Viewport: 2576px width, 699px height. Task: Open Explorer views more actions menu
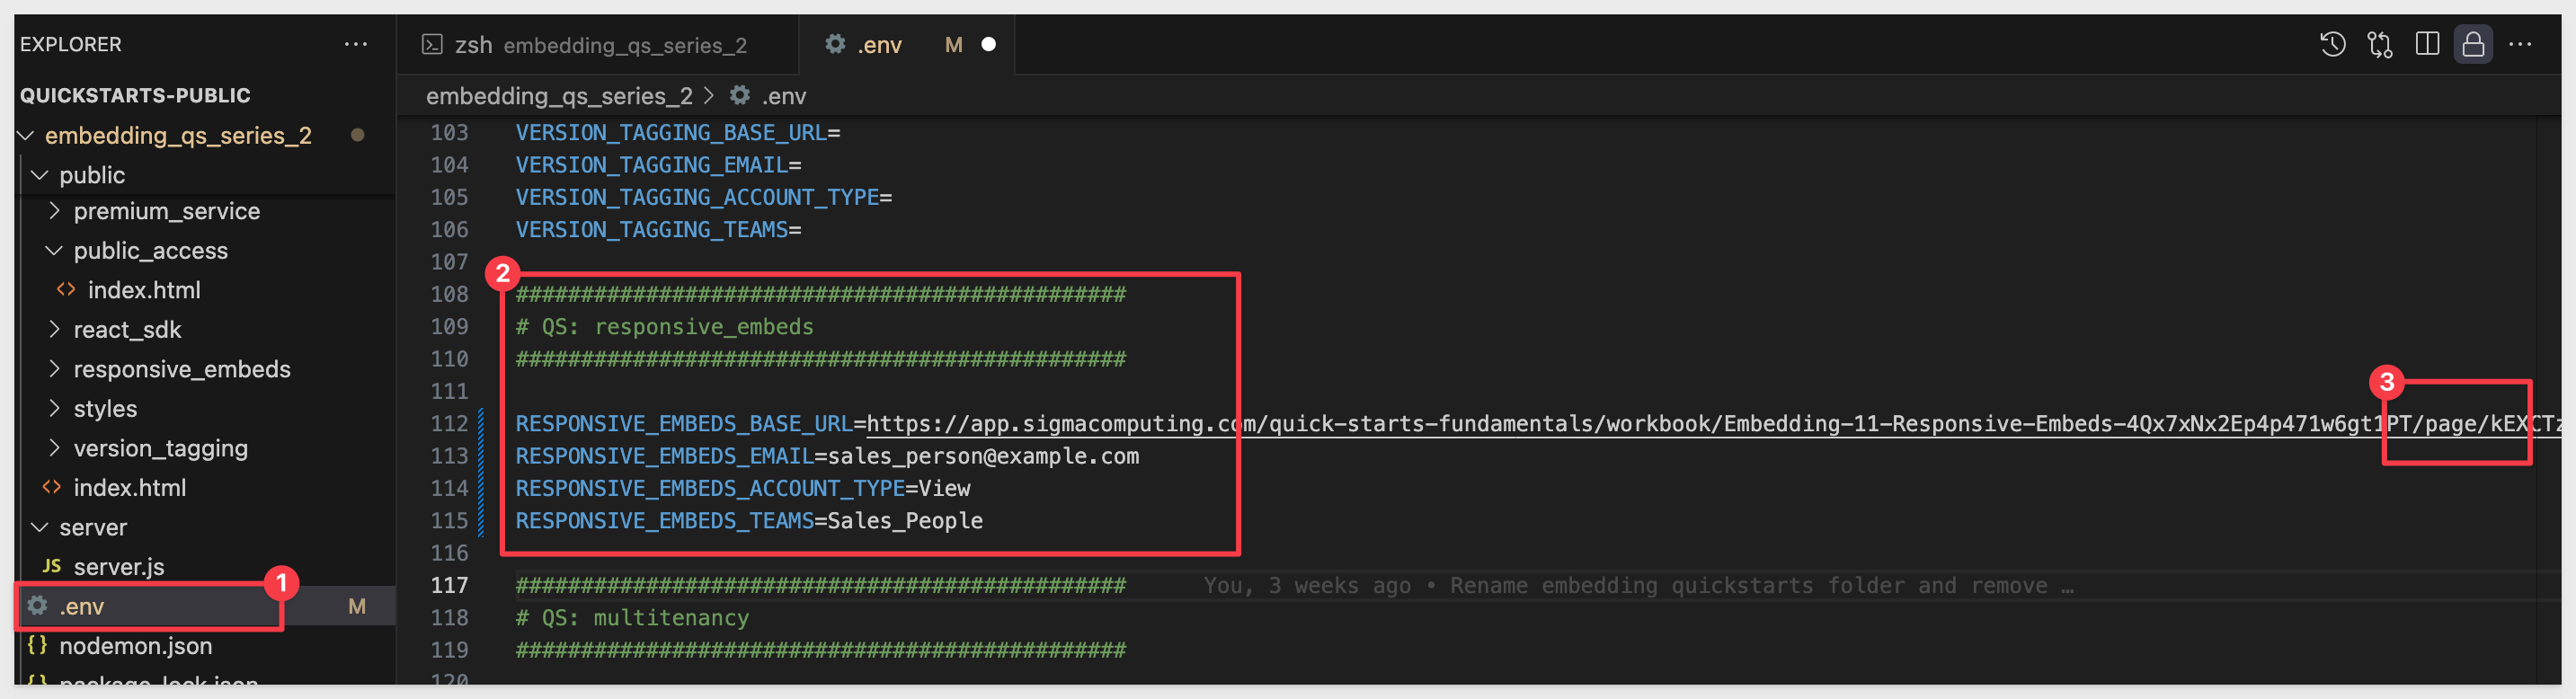click(x=355, y=44)
